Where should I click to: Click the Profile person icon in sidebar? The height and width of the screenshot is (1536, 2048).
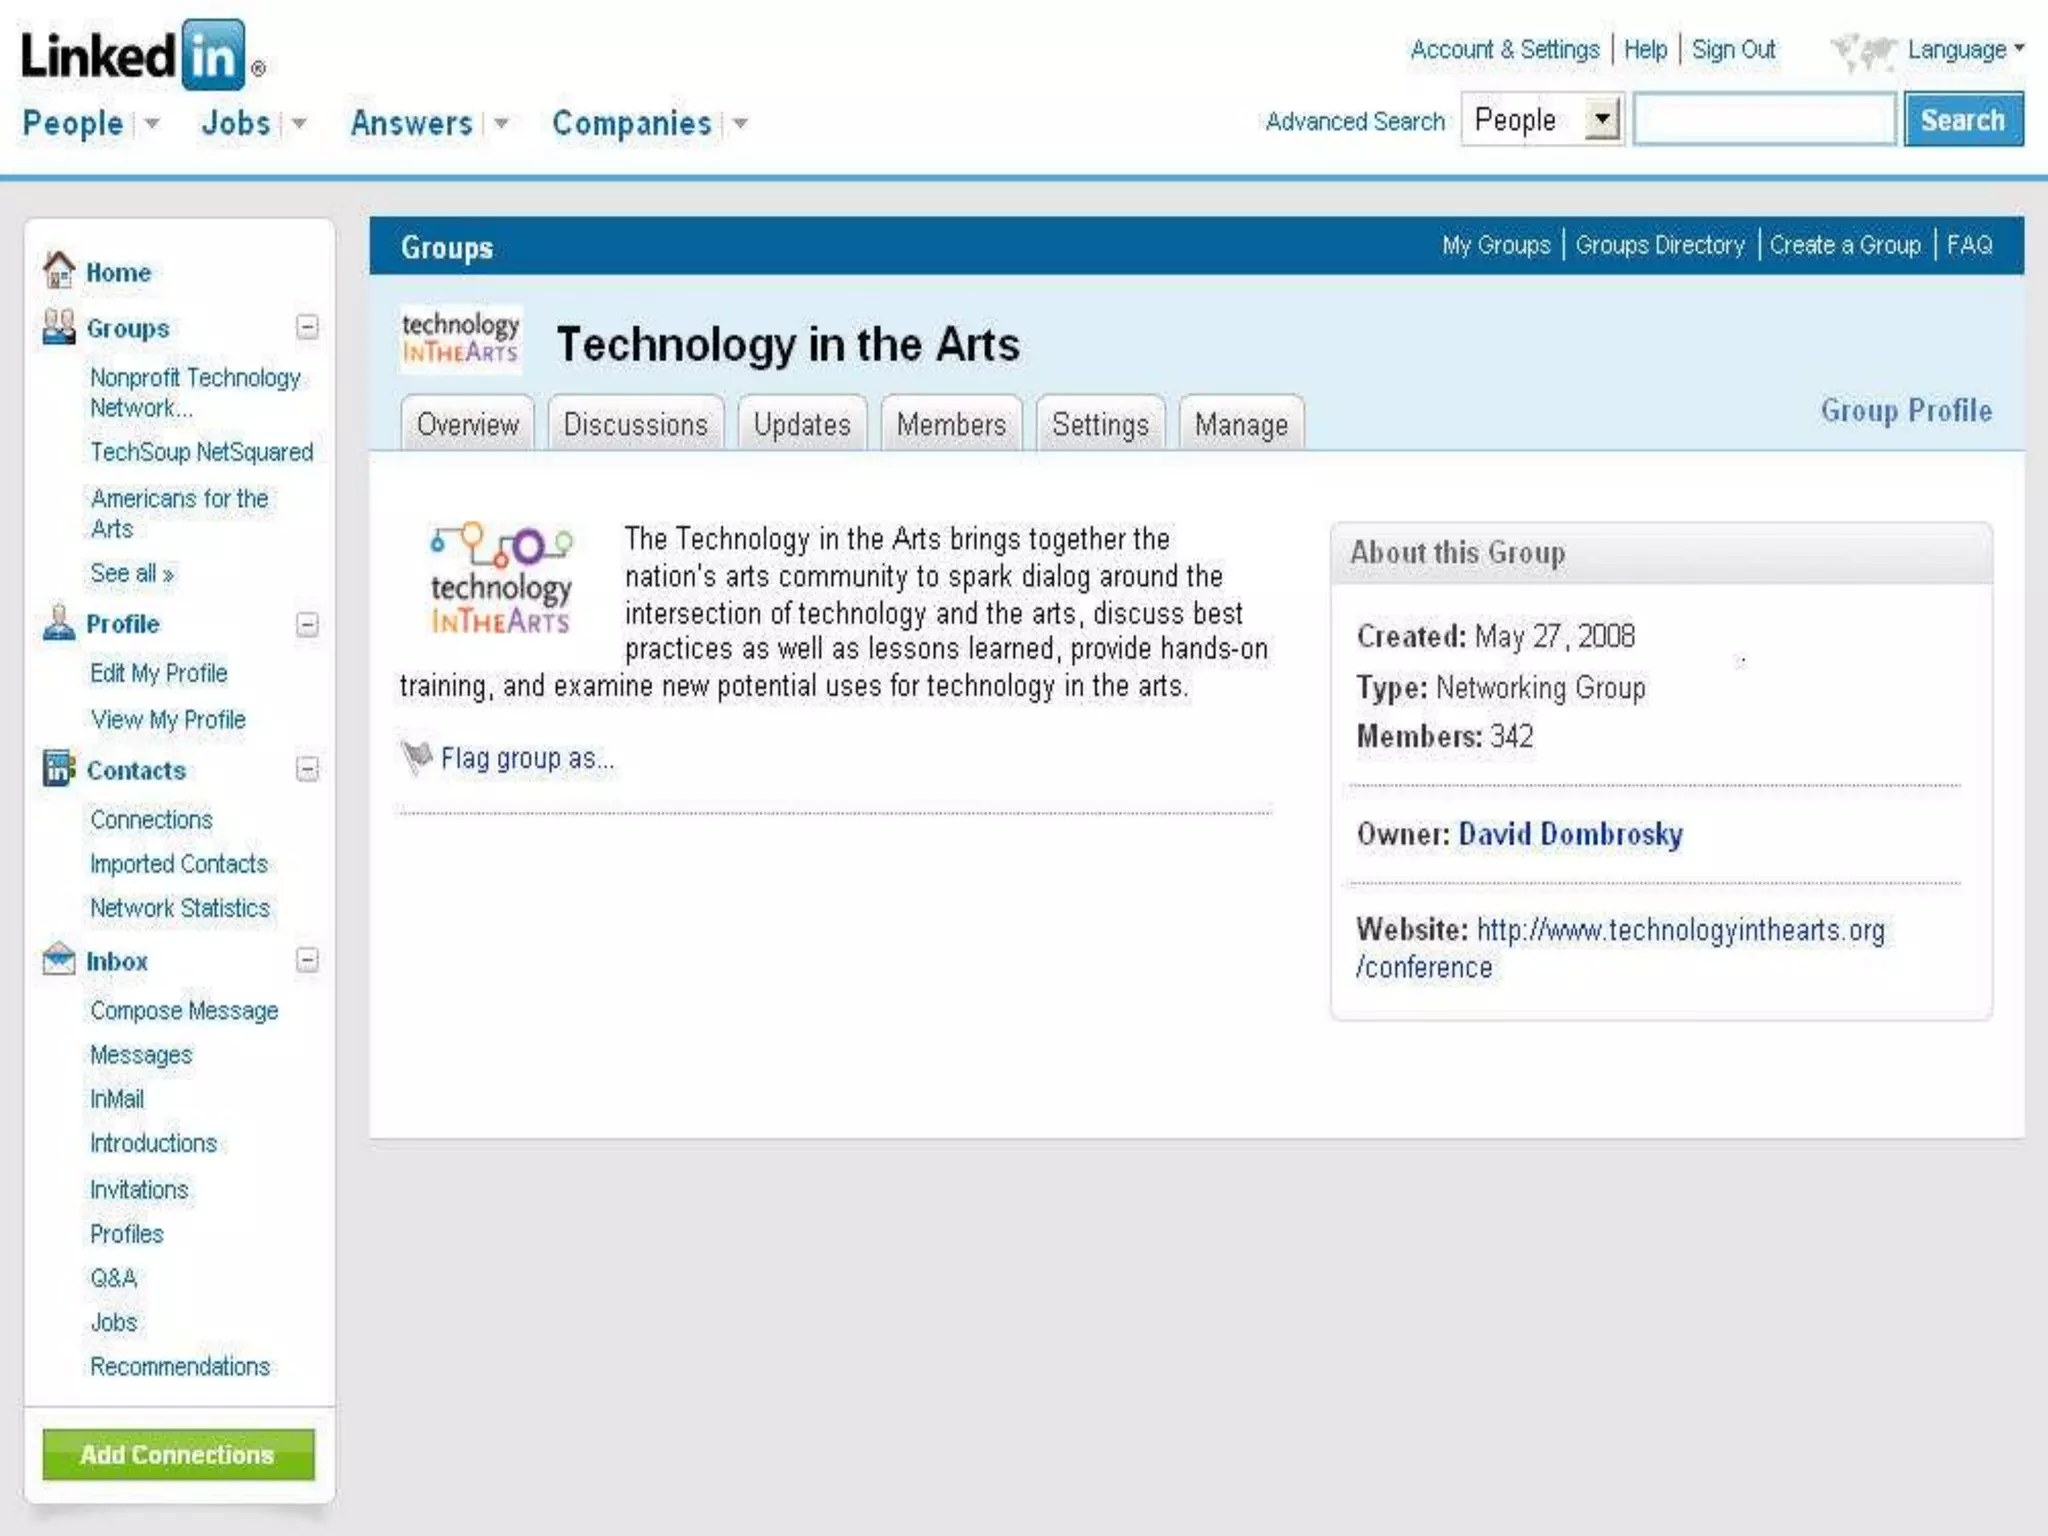[59, 622]
